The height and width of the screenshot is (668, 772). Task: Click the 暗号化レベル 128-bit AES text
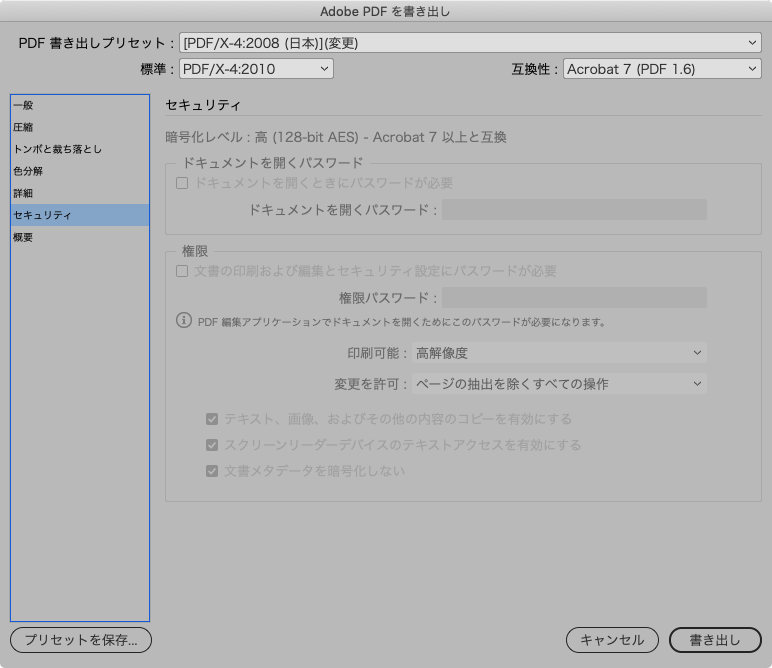click(x=336, y=137)
